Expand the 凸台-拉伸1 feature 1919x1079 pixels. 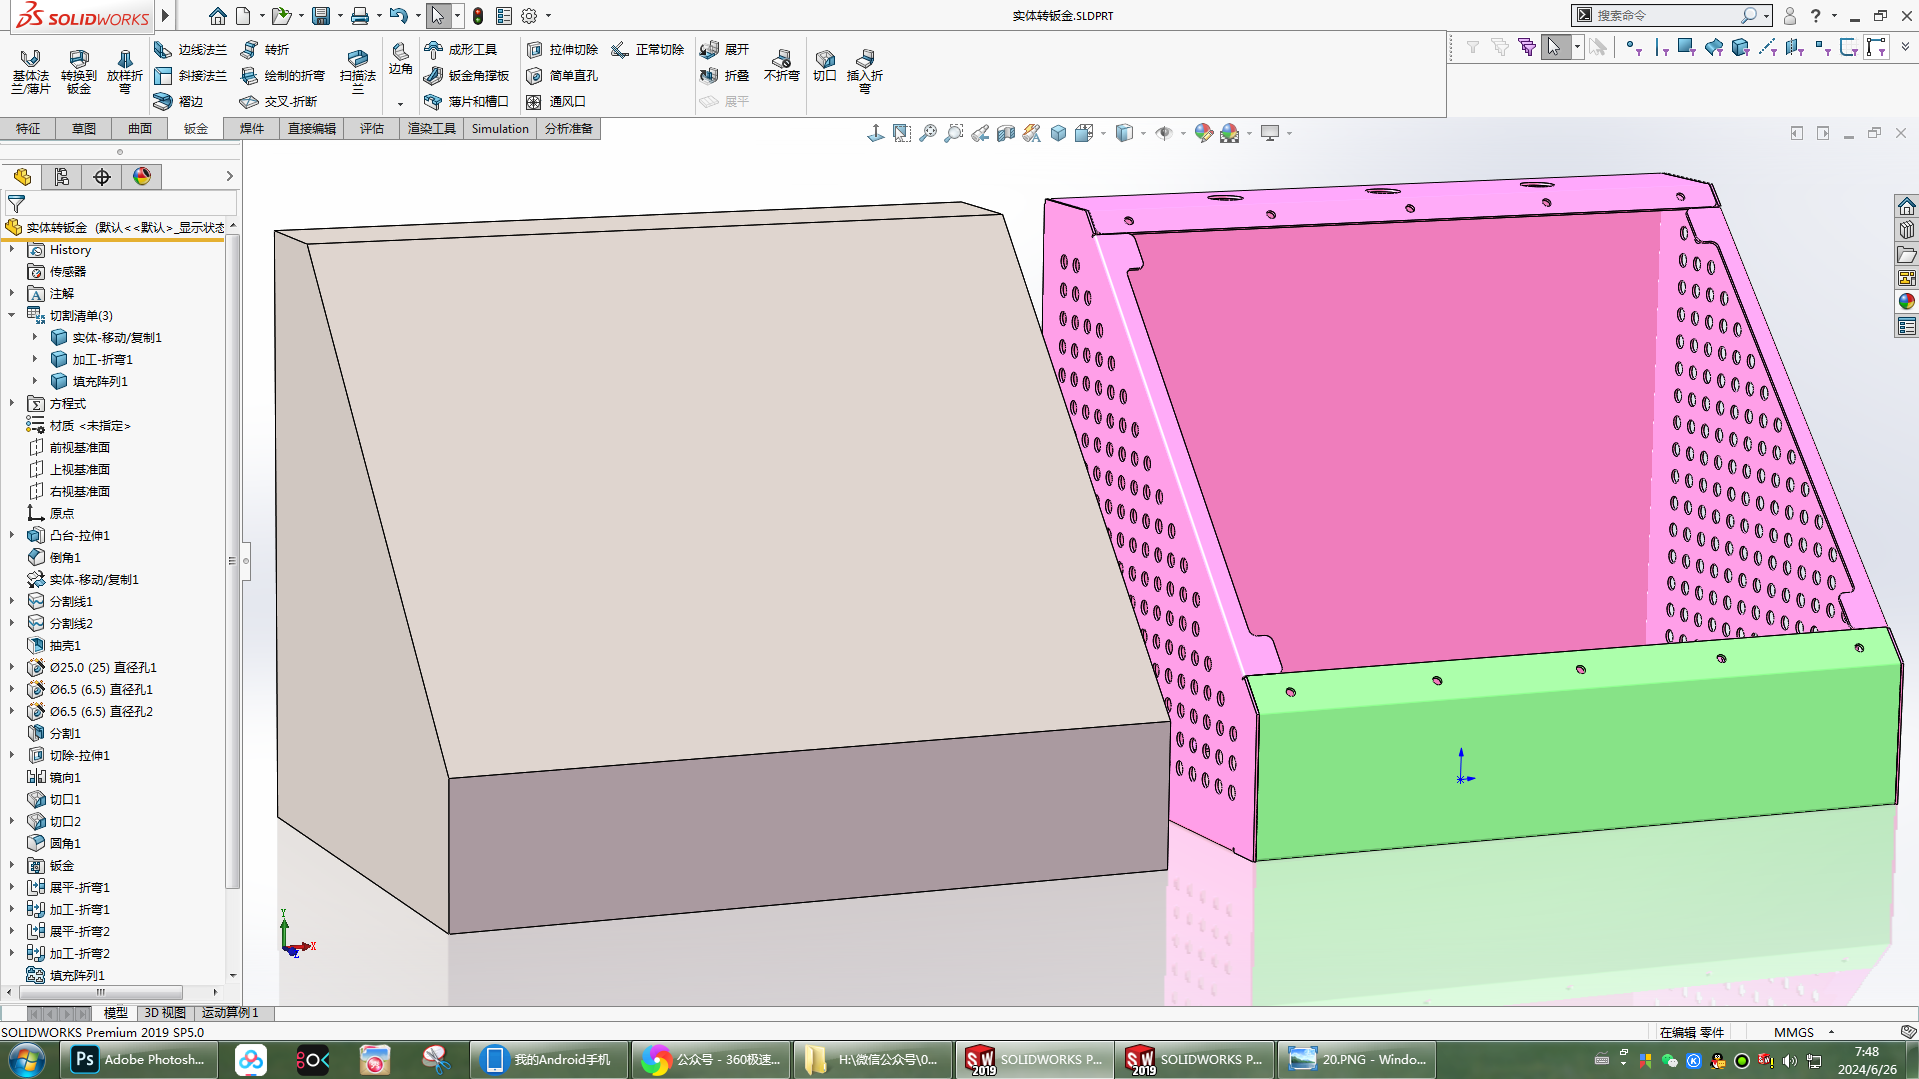pos(12,535)
